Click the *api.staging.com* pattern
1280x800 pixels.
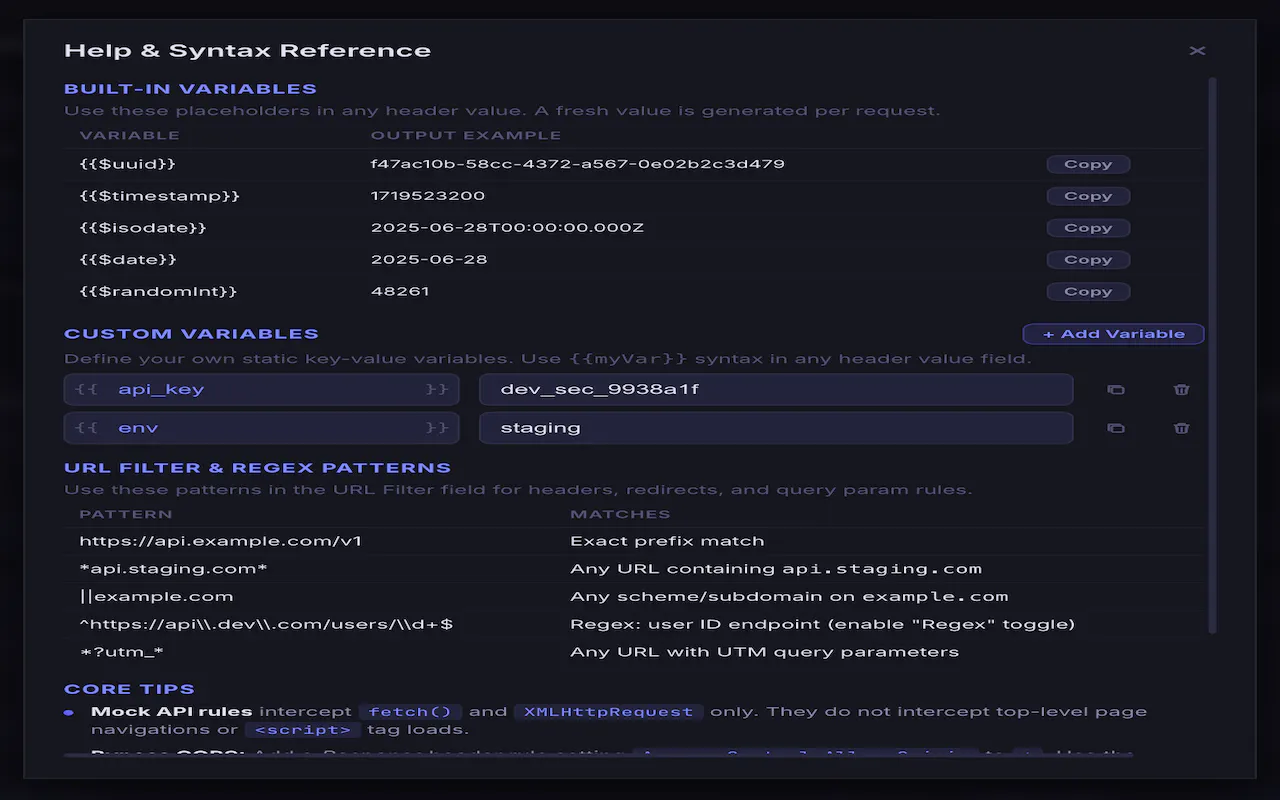coord(173,569)
